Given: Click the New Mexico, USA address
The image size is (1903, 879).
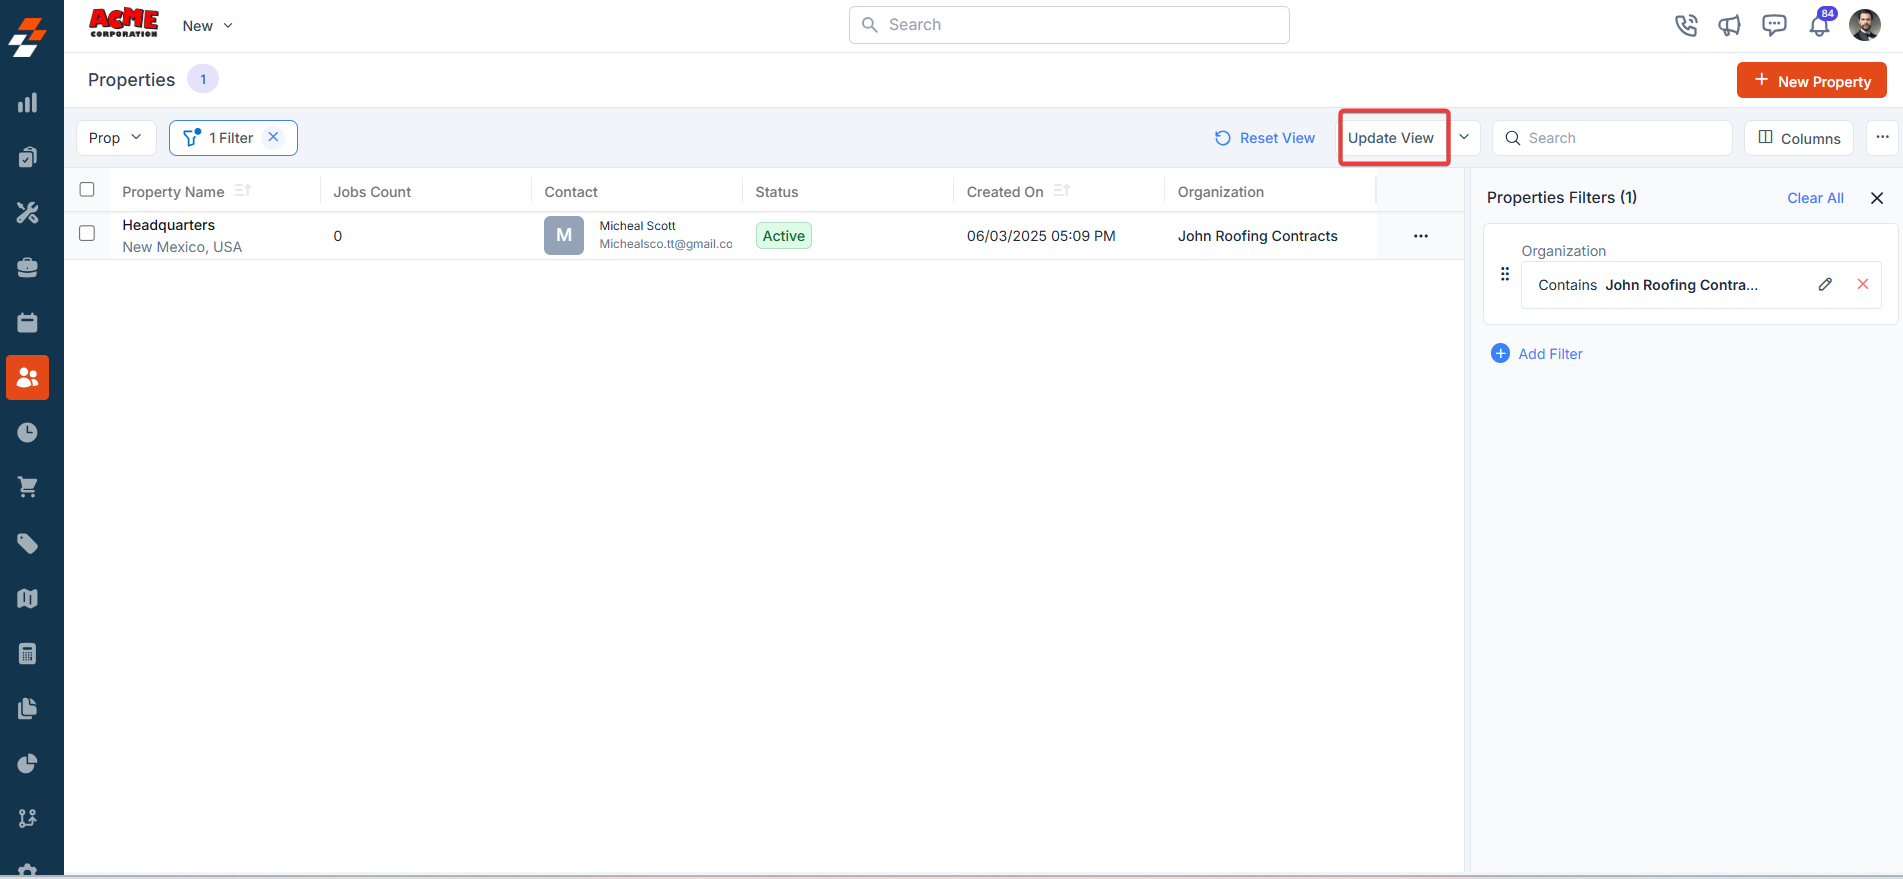Looking at the screenshot, I should (182, 247).
